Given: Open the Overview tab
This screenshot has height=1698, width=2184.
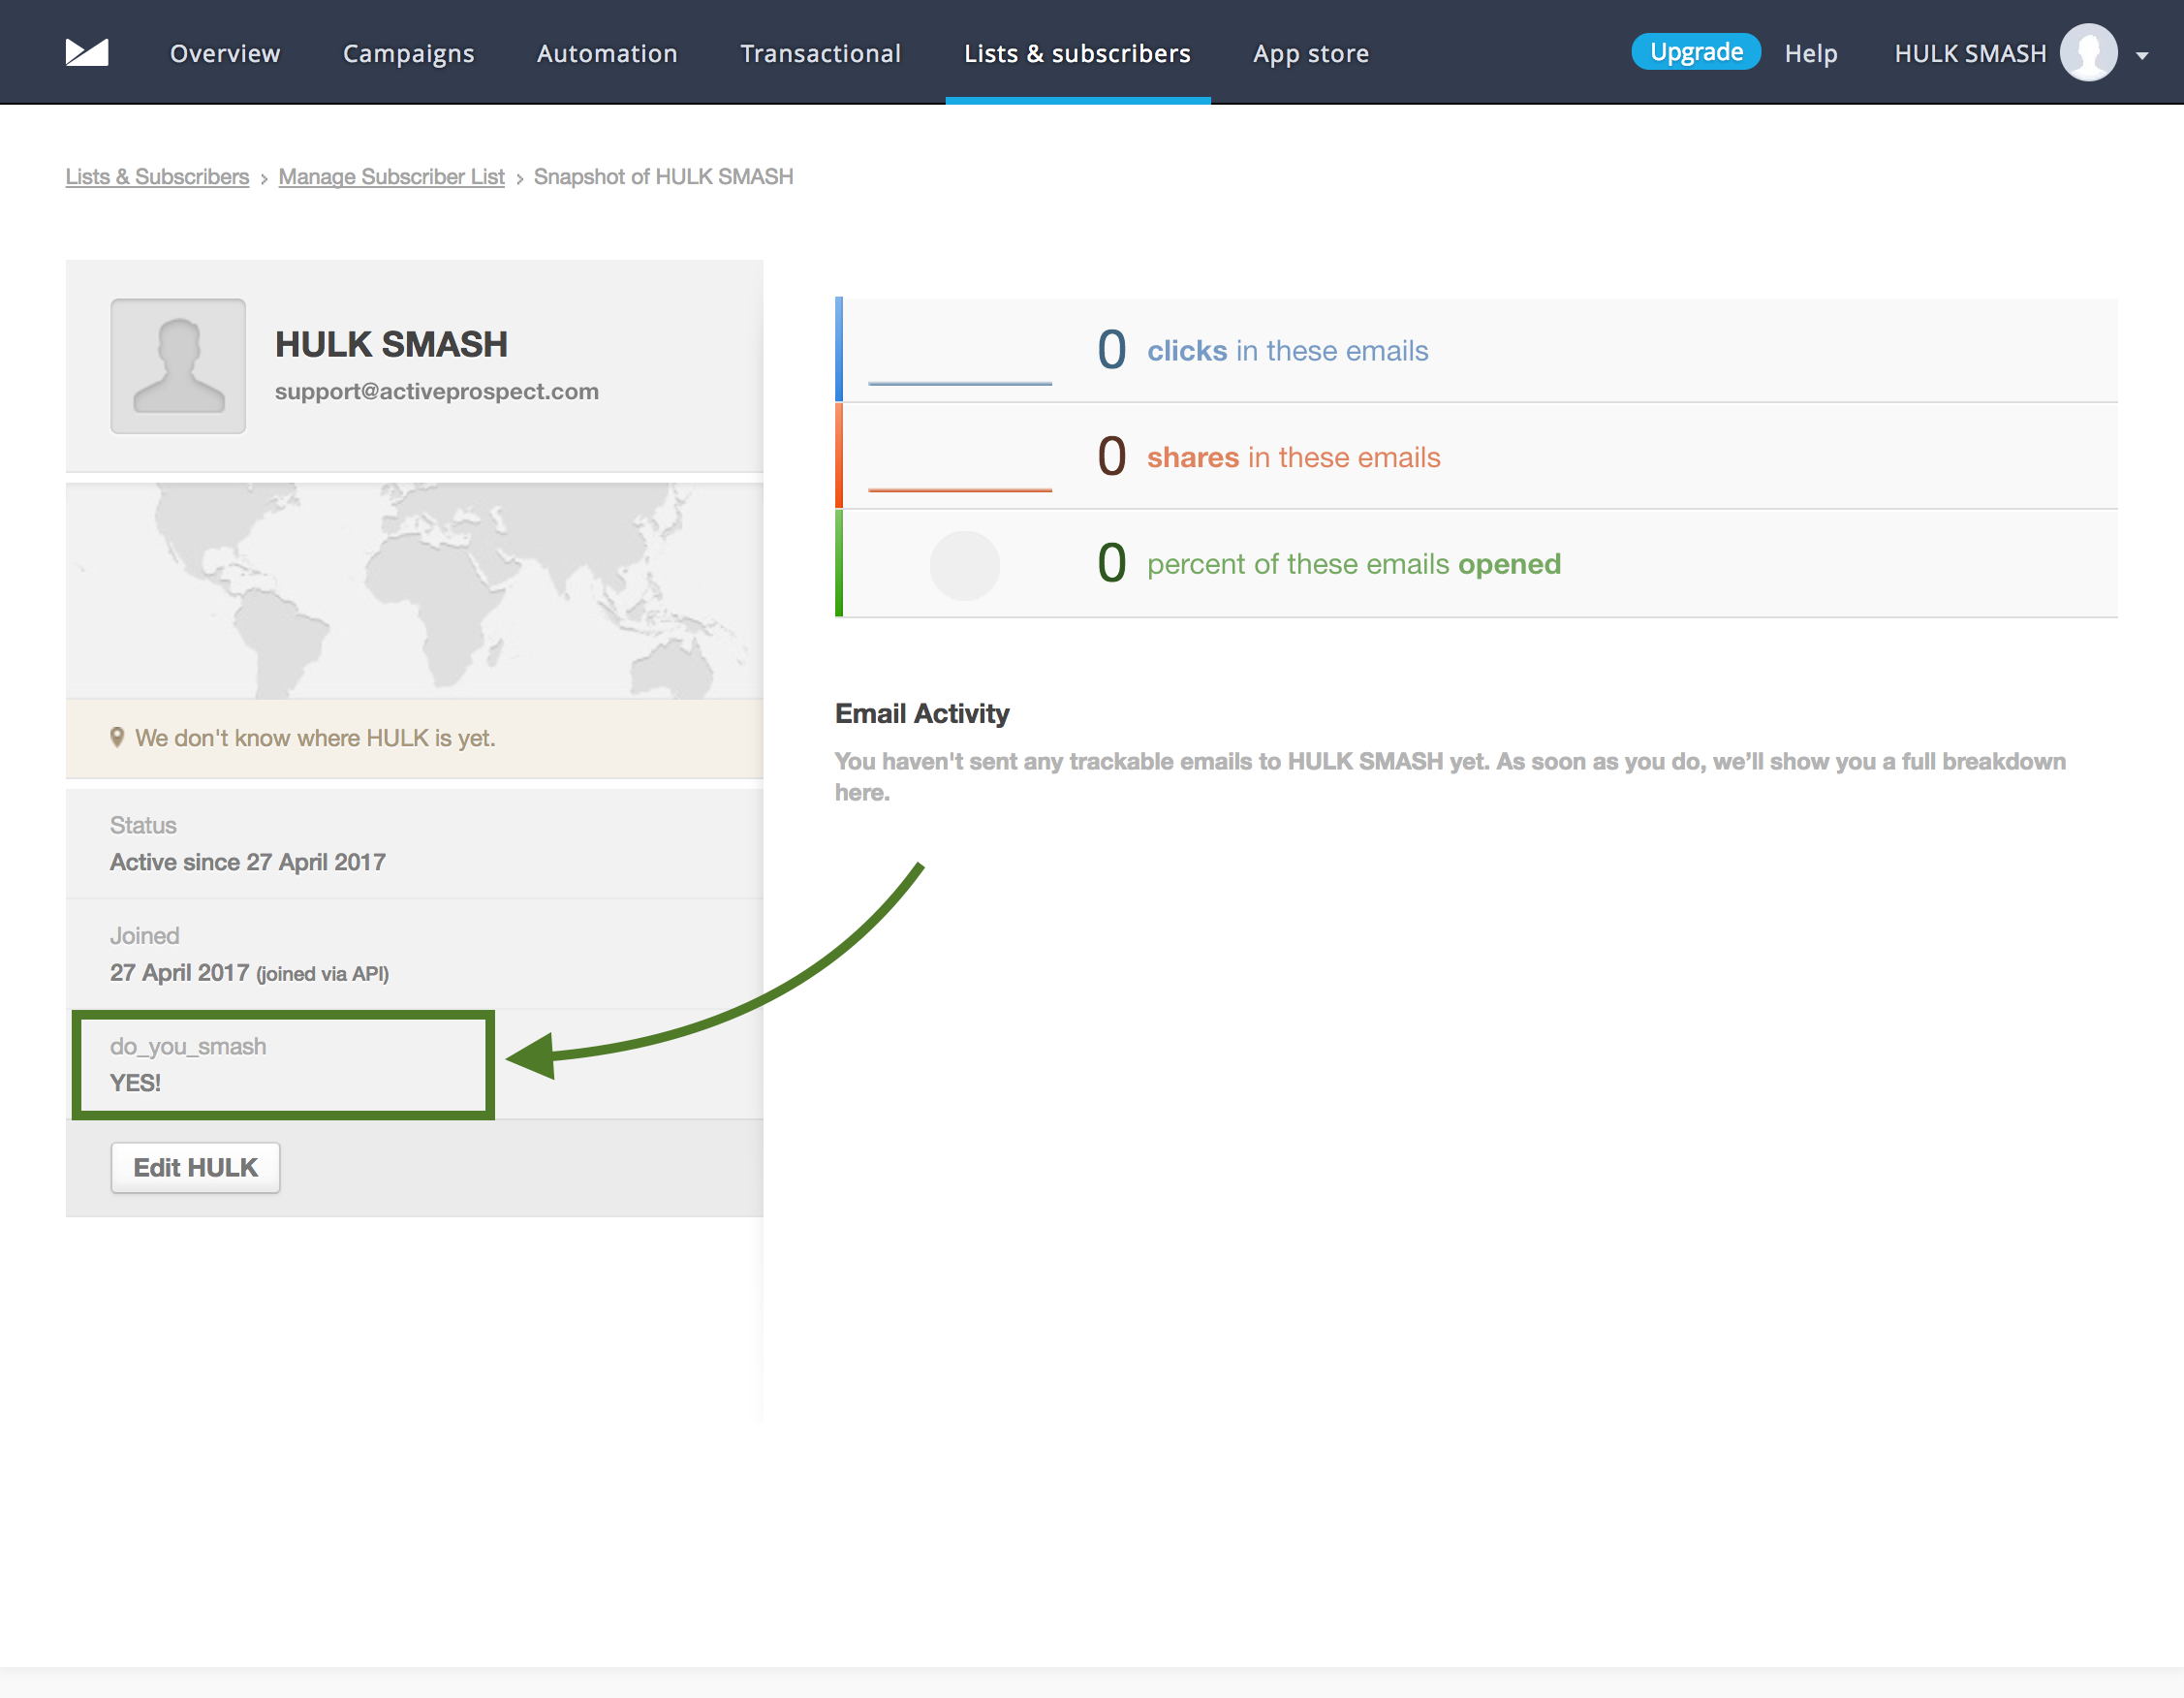Looking at the screenshot, I should pyautogui.click(x=225, y=53).
